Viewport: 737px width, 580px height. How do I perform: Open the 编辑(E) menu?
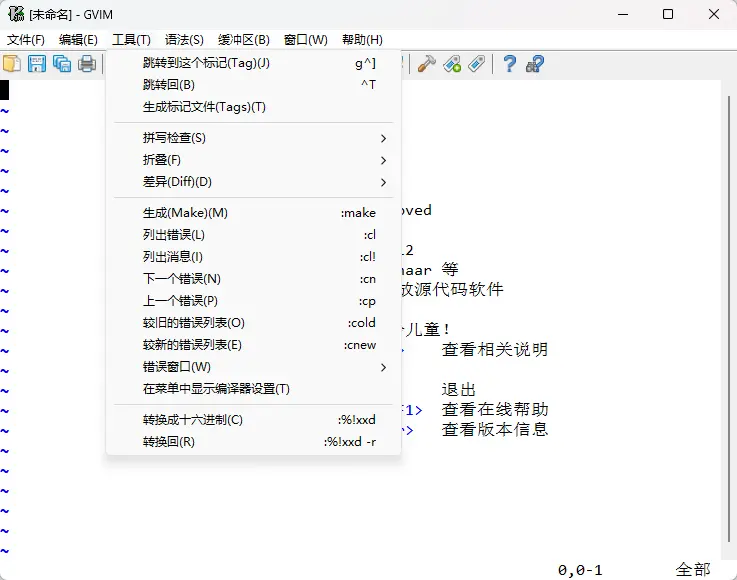[78, 40]
